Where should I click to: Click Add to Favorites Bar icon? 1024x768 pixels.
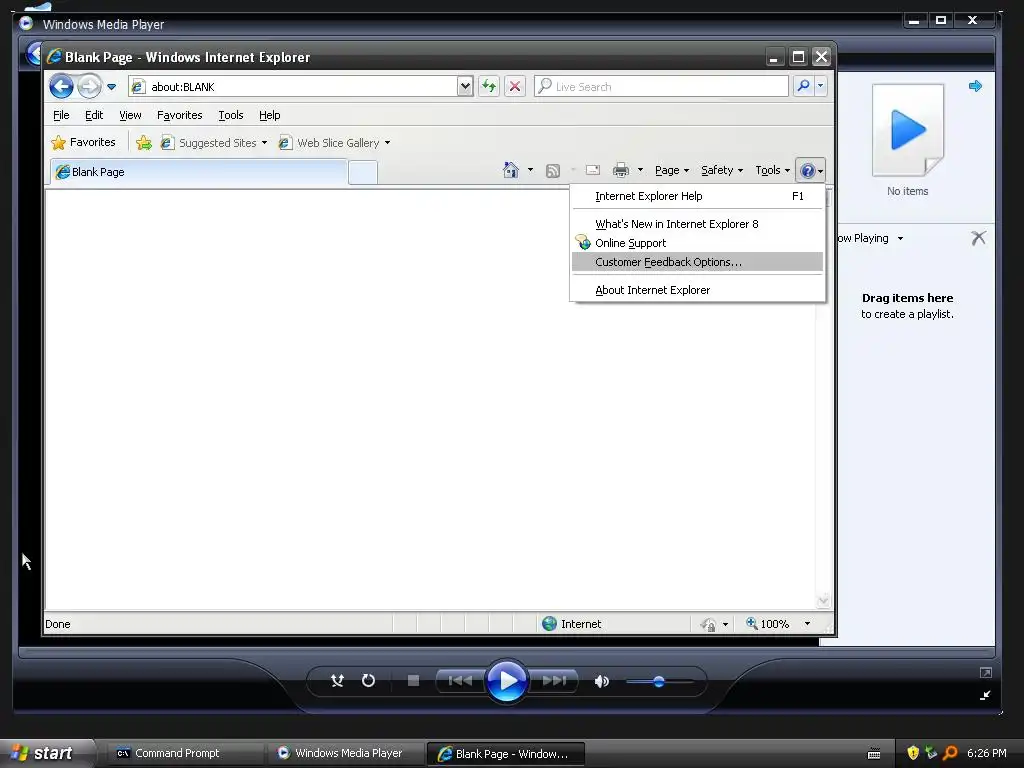[144, 142]
